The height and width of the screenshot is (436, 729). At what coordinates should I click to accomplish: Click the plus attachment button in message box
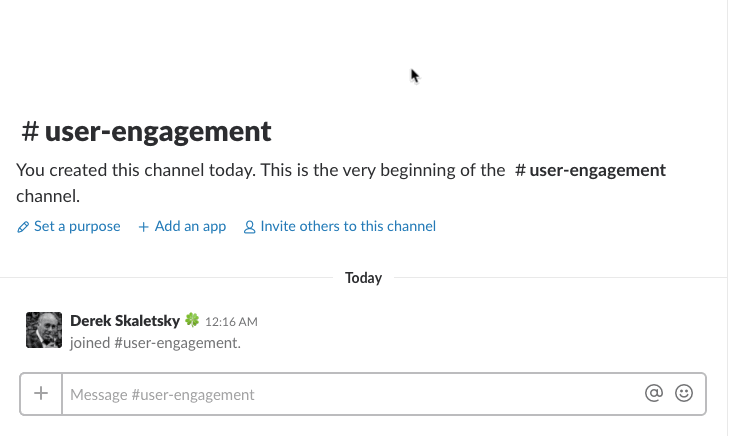point(41,394)
